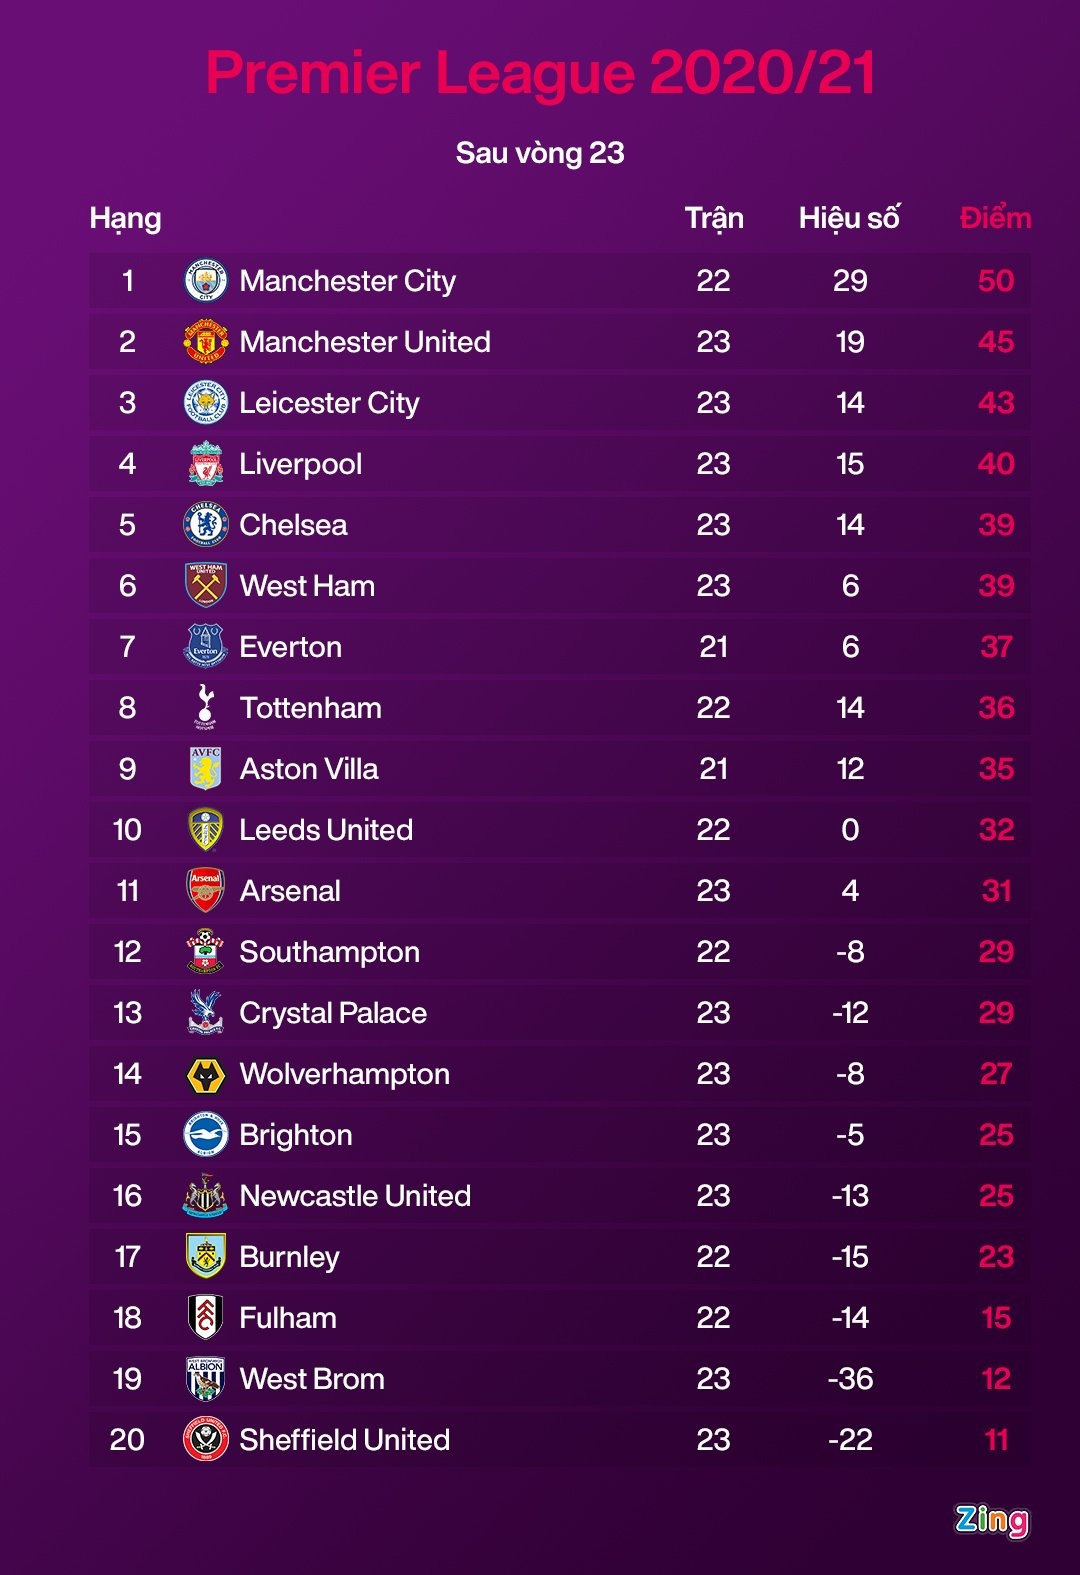This screenshot has width=1080, height=1575.
Task: Click the Manchester City club crest
Action: (x=206, y=281)
